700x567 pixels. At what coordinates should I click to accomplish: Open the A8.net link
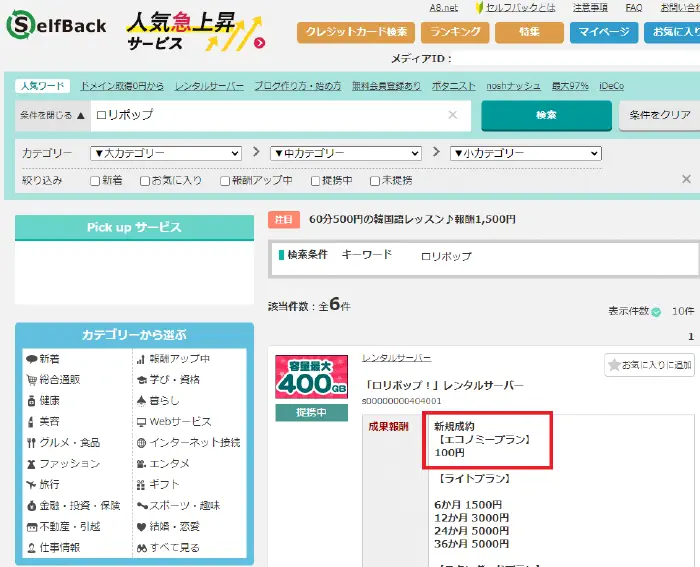tap(444, 8)
